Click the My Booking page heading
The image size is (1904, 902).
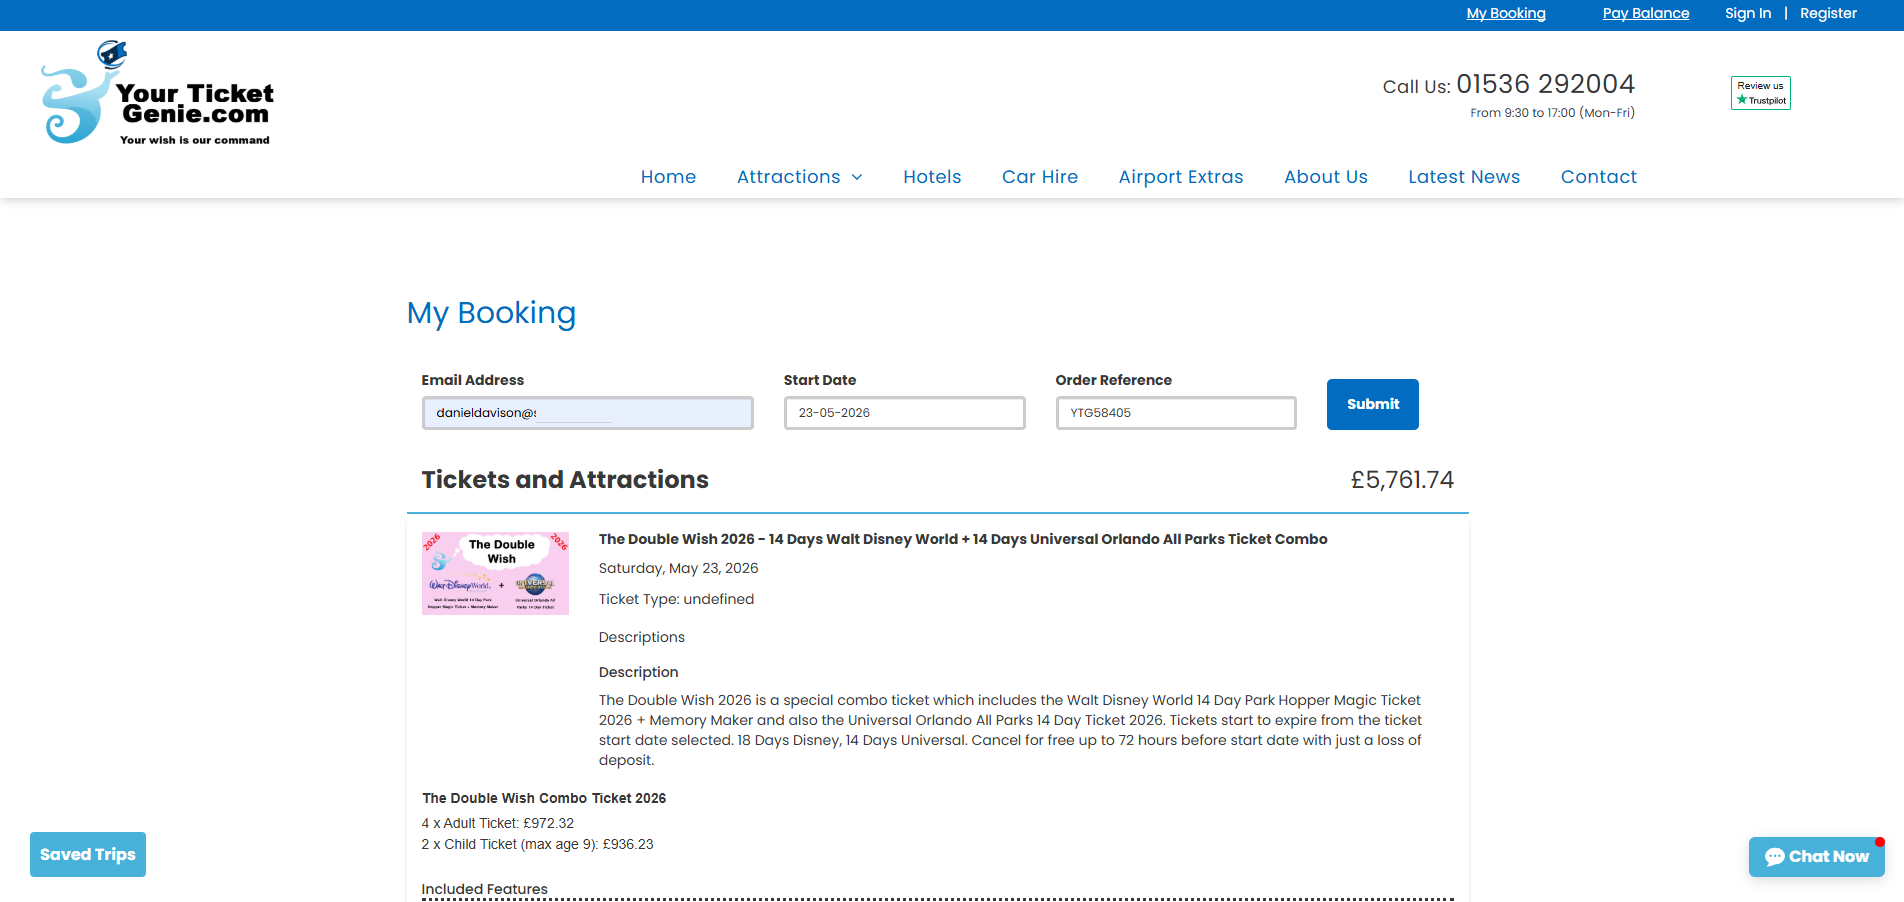tap(491, 314)
